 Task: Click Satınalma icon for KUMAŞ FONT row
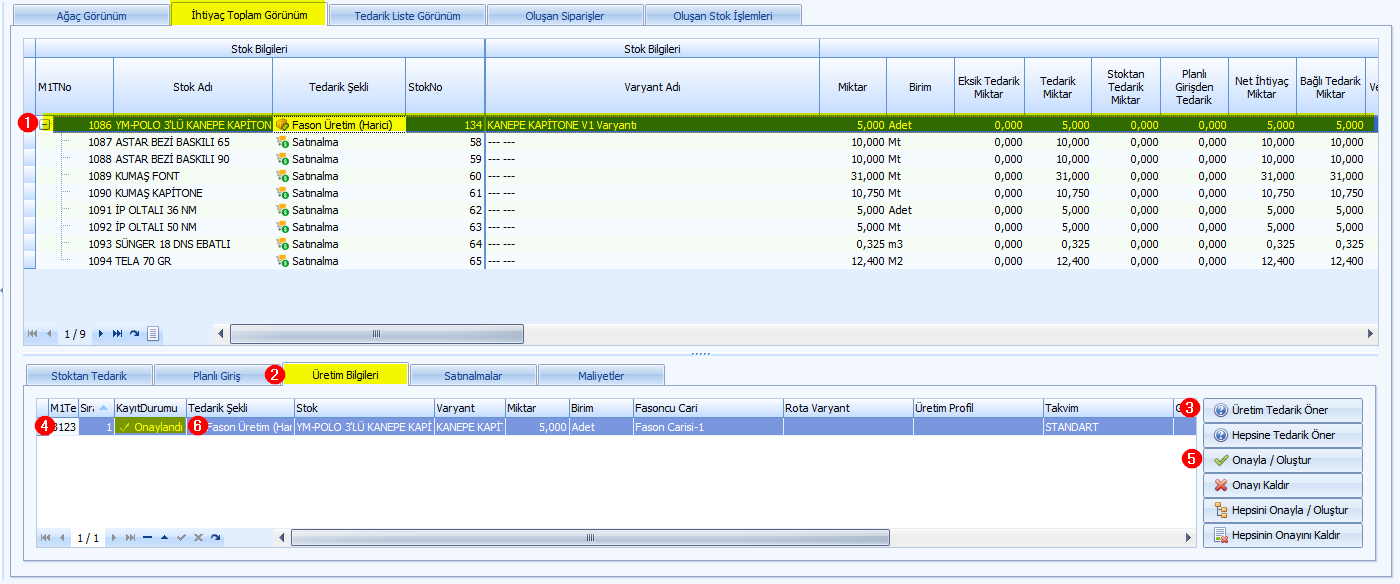point(283,176)
